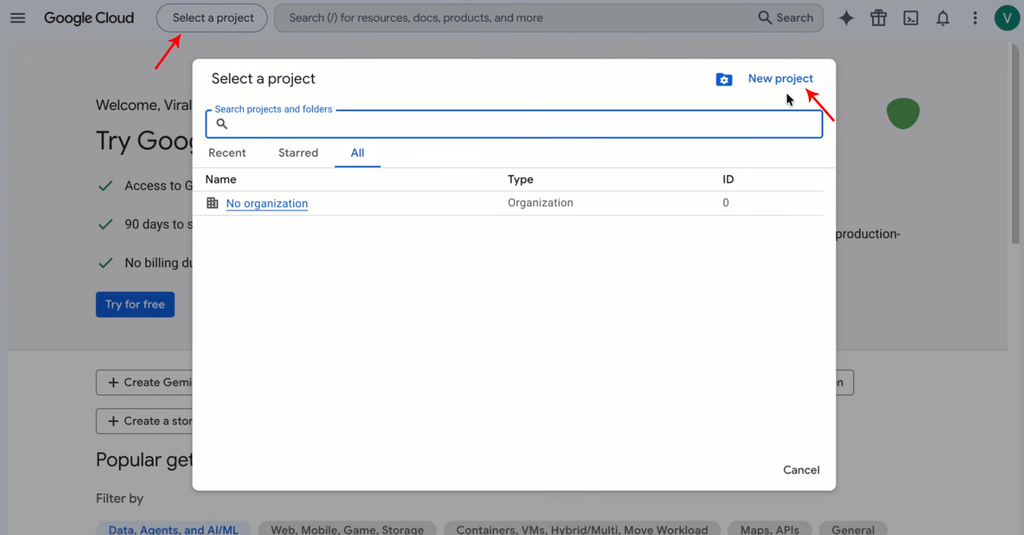Screen dimensions: 1024x535
Task: Open Gemini AI assistant sparkle icon
Action: [x=846, y=18]
